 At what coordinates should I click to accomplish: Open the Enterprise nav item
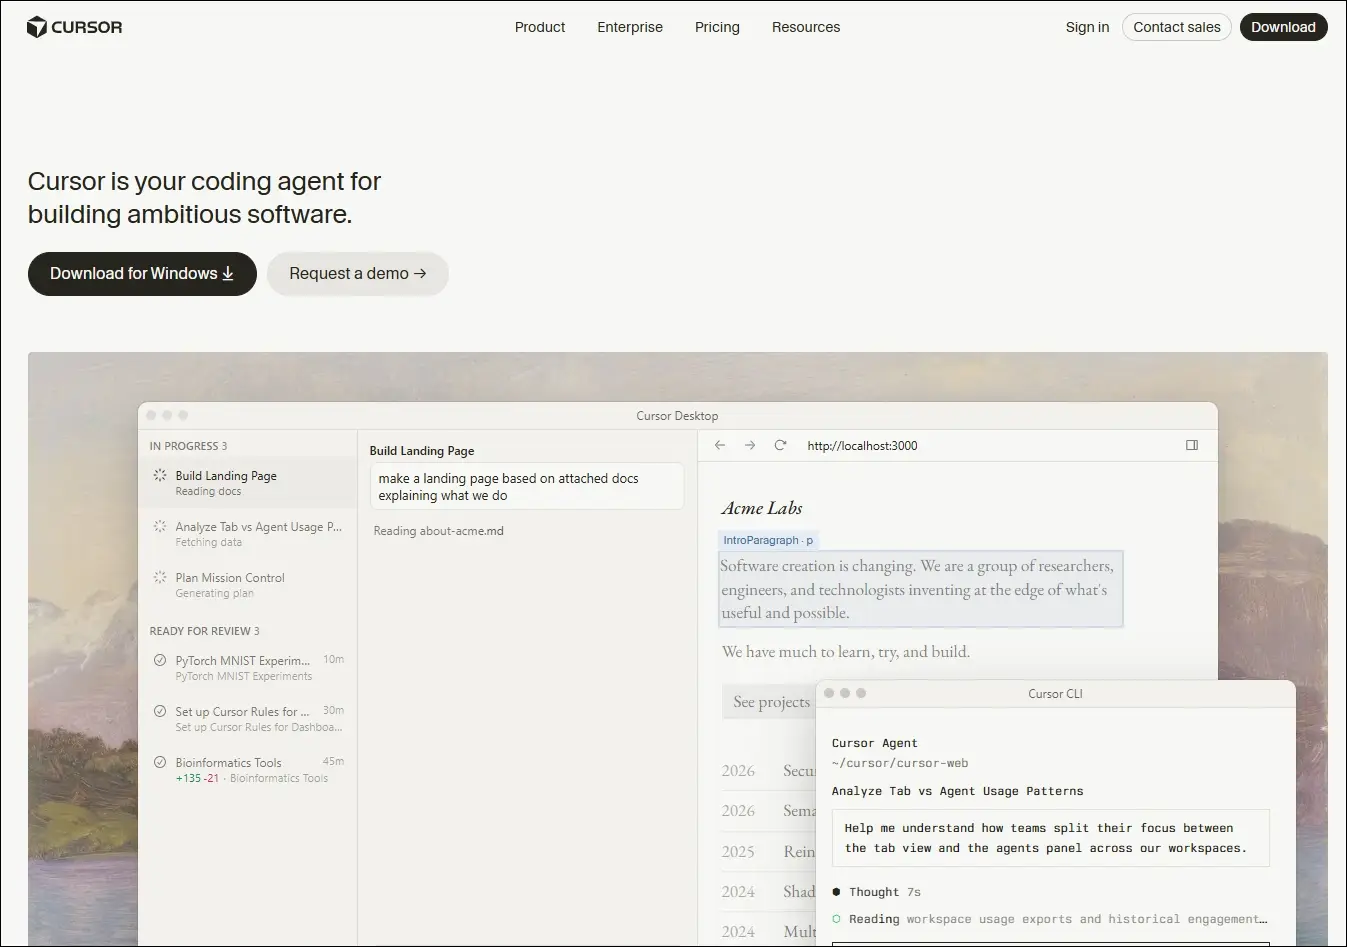click(630, 27)
